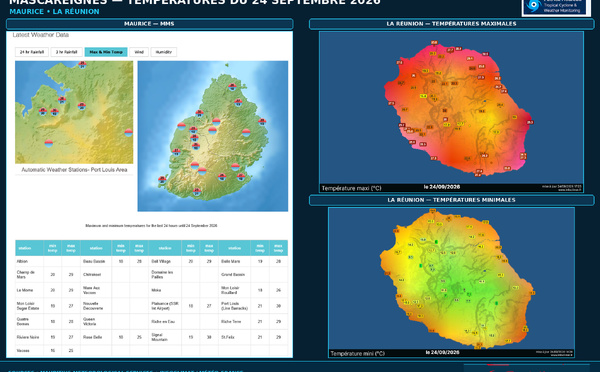Select the Signal Mountain station cell
The image size is (600, 372).
165,337
